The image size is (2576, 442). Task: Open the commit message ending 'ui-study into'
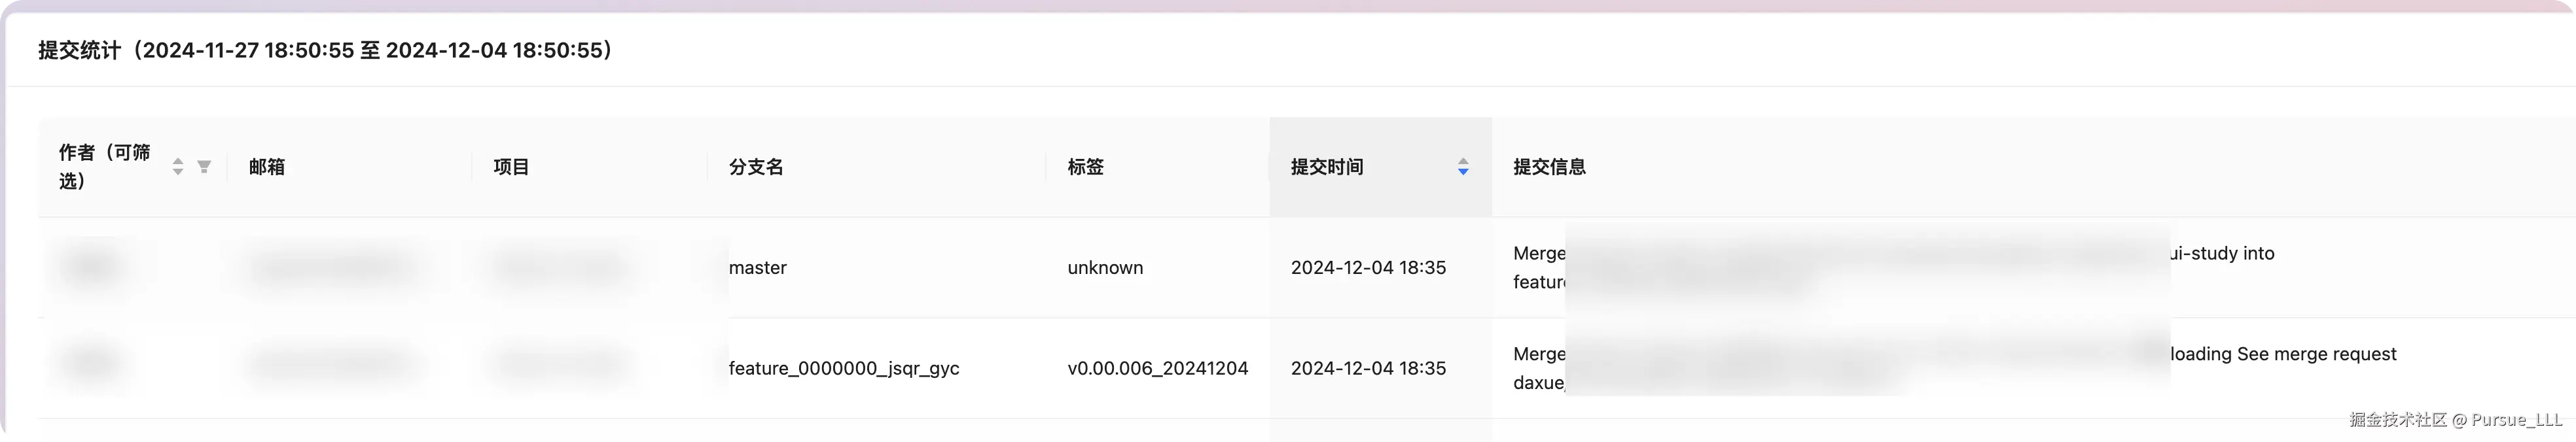[x=2222, y=254]
